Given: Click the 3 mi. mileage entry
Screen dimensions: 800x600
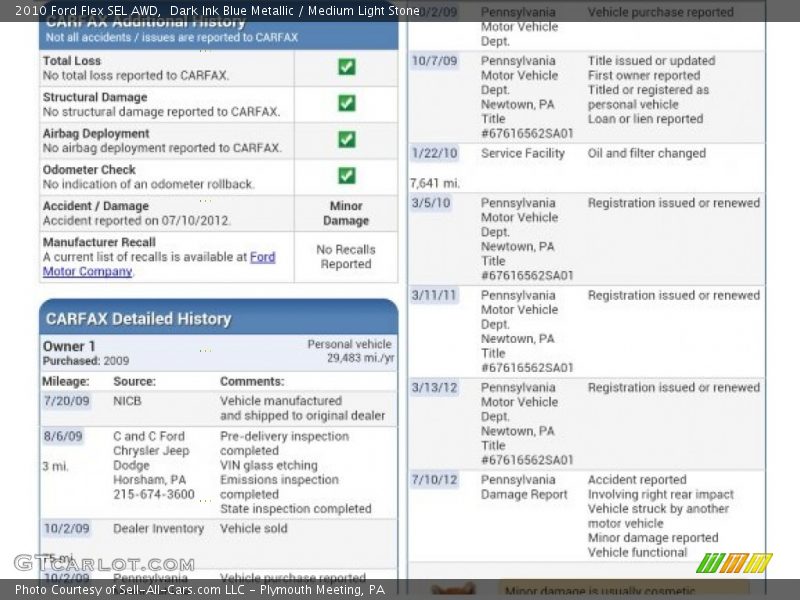Looking at the screenshot, I should 55,466.
